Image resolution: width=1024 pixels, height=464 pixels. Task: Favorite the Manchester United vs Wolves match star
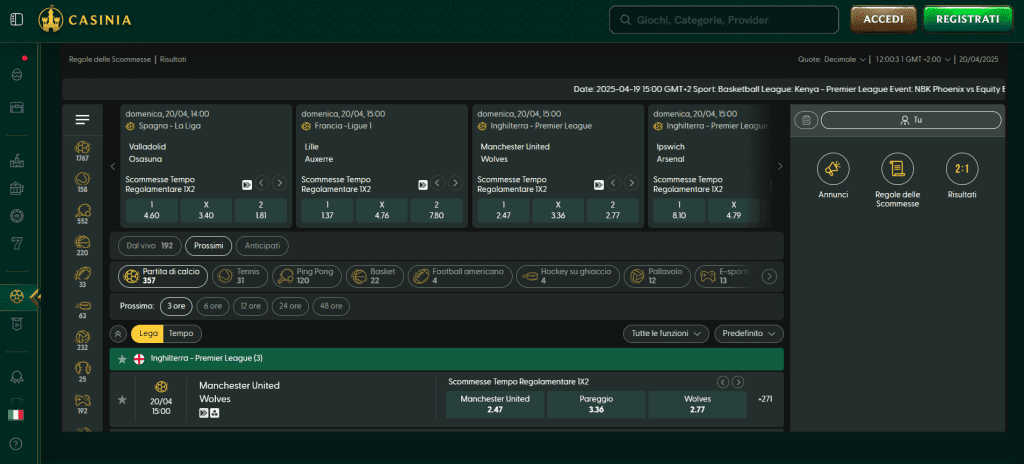point(122,399)
